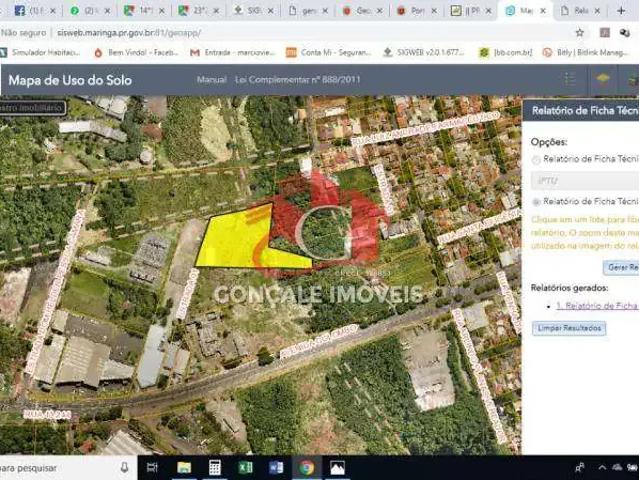The height and width of the screenshot is (480, 639).
Task: Switch to the SIGWEB browser tab
Action: pyautogui.click(x=253, y=10)
